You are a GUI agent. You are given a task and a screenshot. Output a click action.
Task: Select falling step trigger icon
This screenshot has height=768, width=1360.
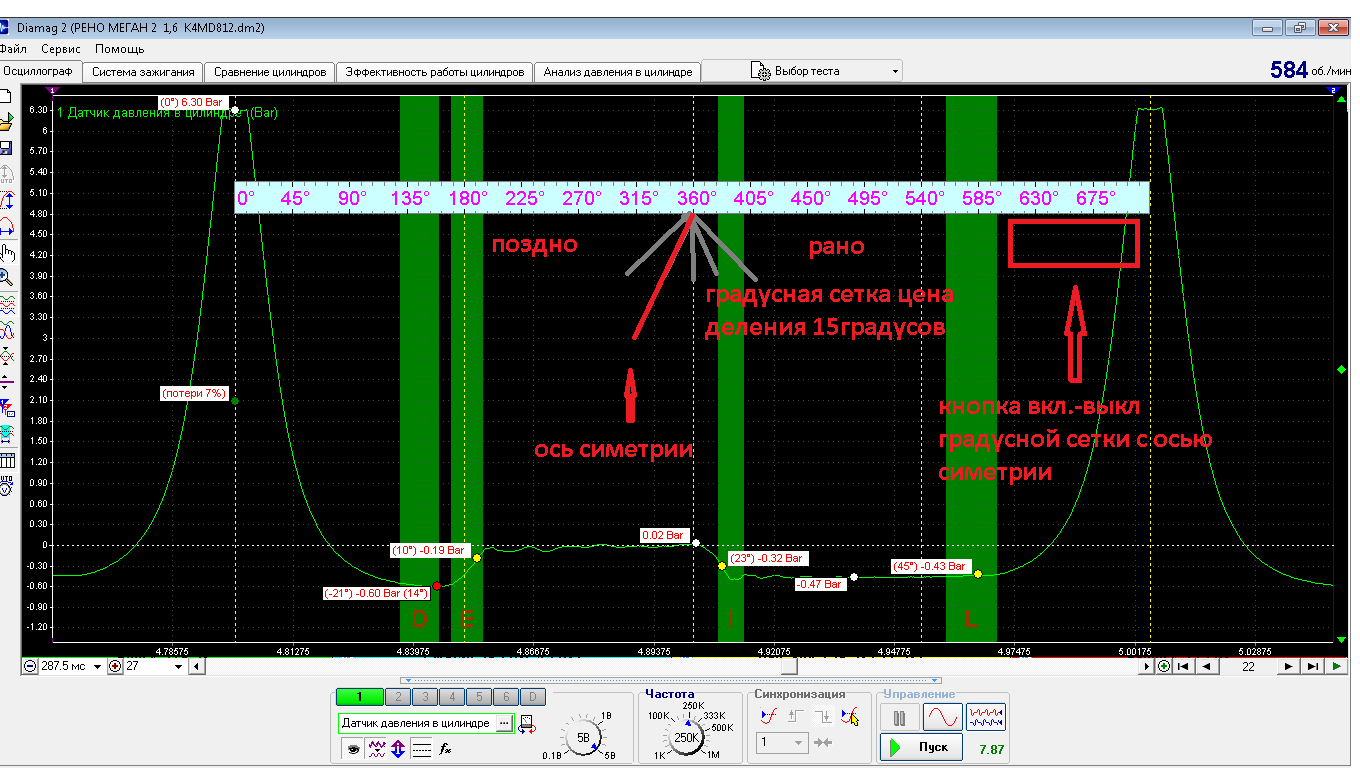coord(822,716)
